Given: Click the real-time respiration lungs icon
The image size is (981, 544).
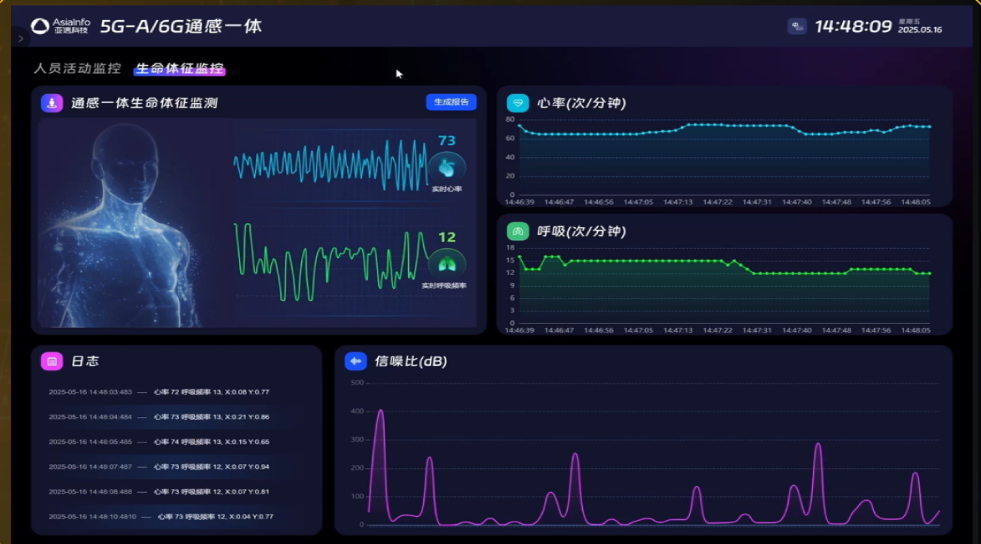Looking at the screenshot, I should point(446,264).
